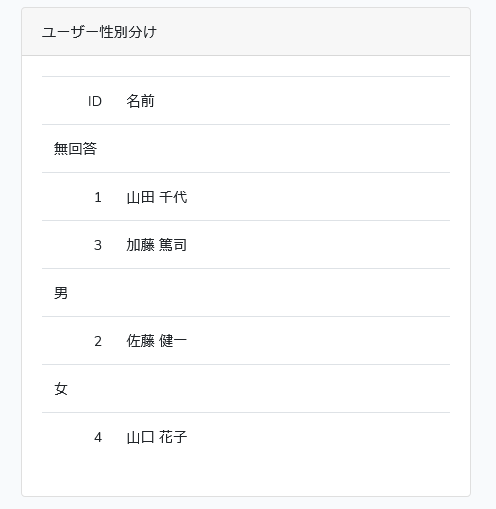Click the ユーザー性別分け card header

[246, 32]
